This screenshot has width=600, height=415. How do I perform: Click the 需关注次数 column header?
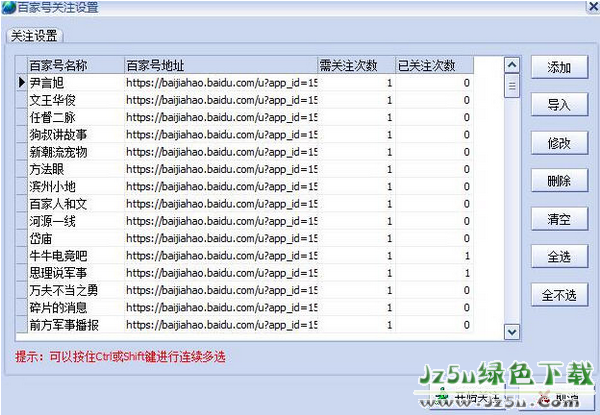click(x=357, y=65)
